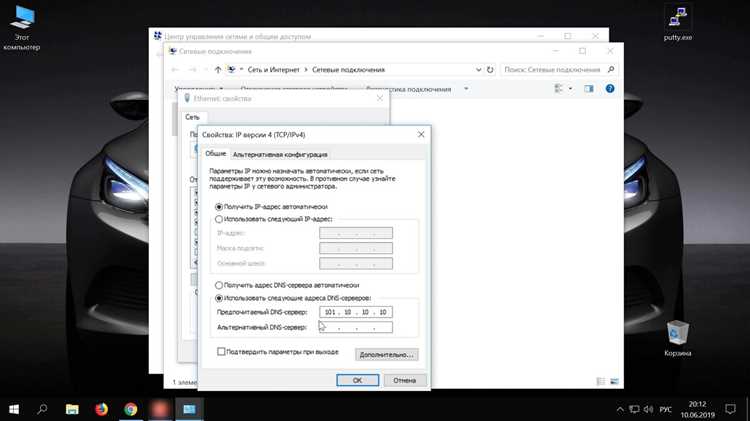
Task: Click the Отмена button
Action: [x=404, y=380]
